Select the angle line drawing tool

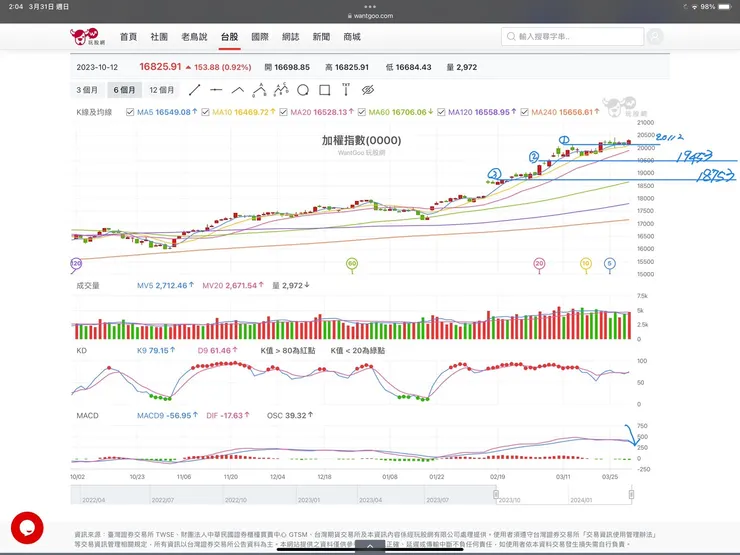pyautogui.click(x=238, y=90)
